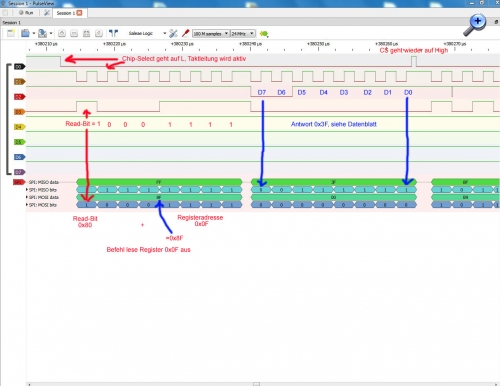Click the red SPI decoder label
The width and height of the screenshot is (500, 386).
[x=19, y=182]
